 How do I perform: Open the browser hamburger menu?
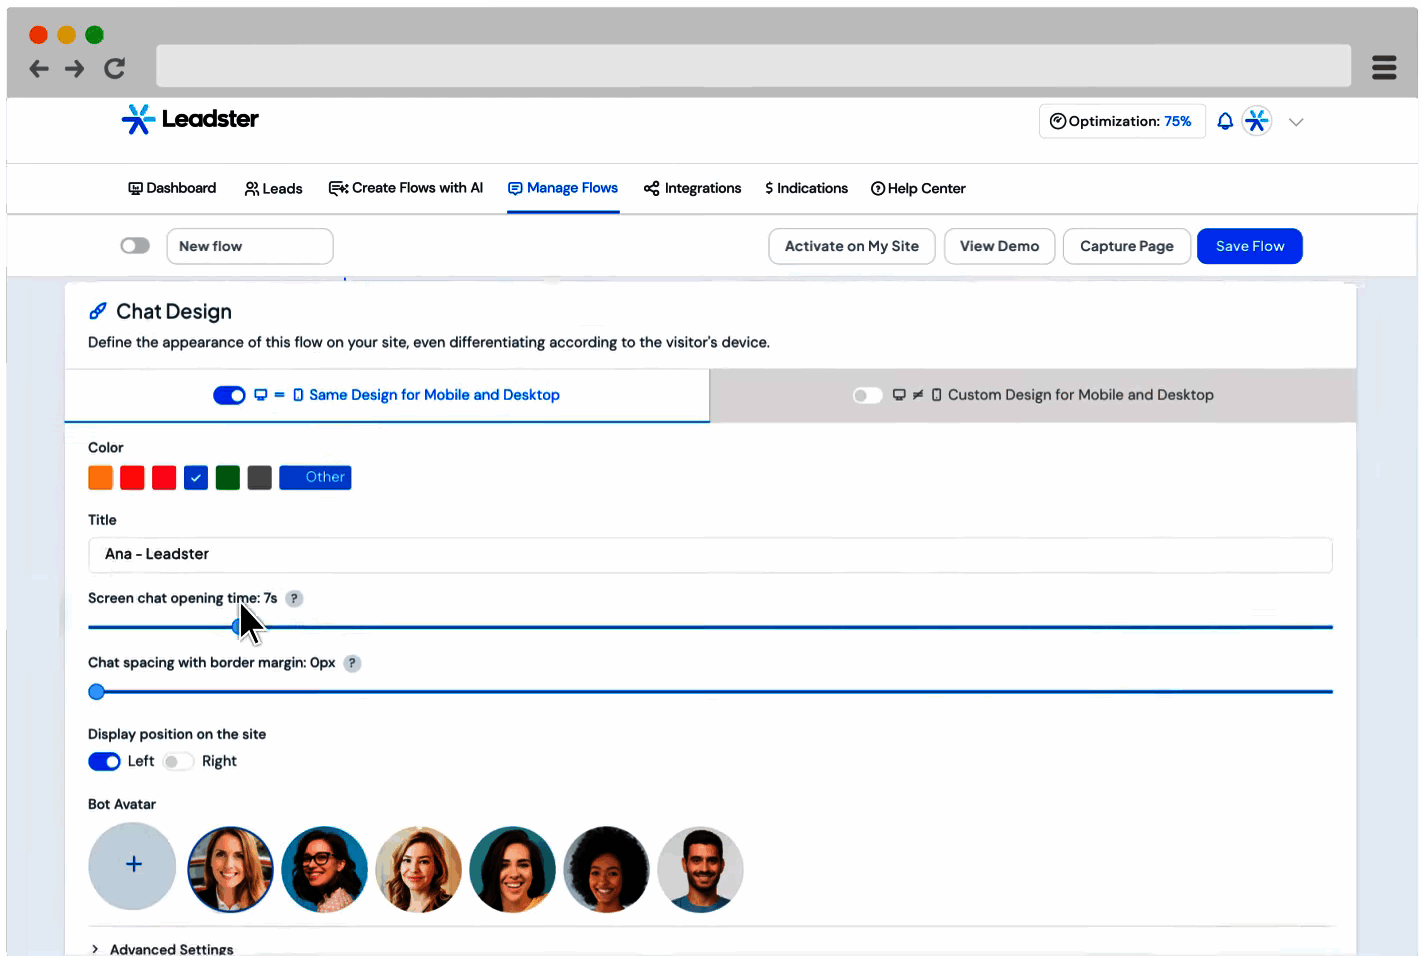1383,67
